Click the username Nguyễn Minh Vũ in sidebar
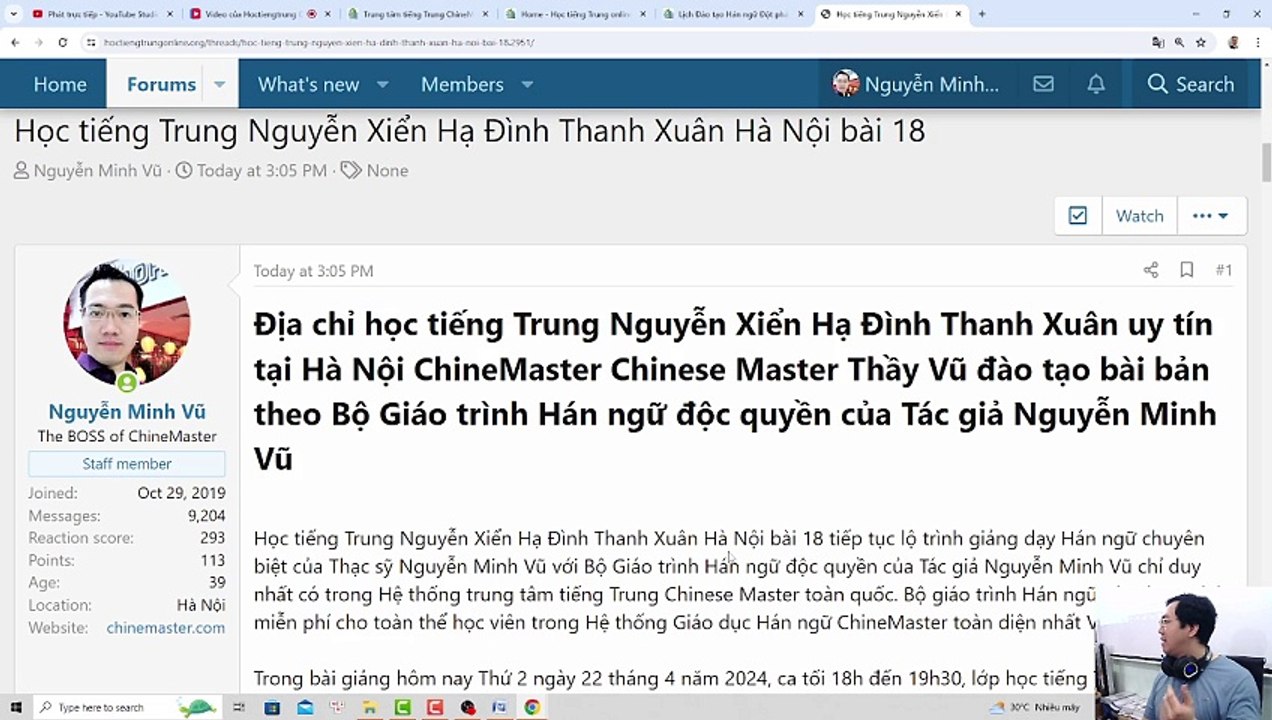This screenshot has height=720, width=1272. click(127, 412)
